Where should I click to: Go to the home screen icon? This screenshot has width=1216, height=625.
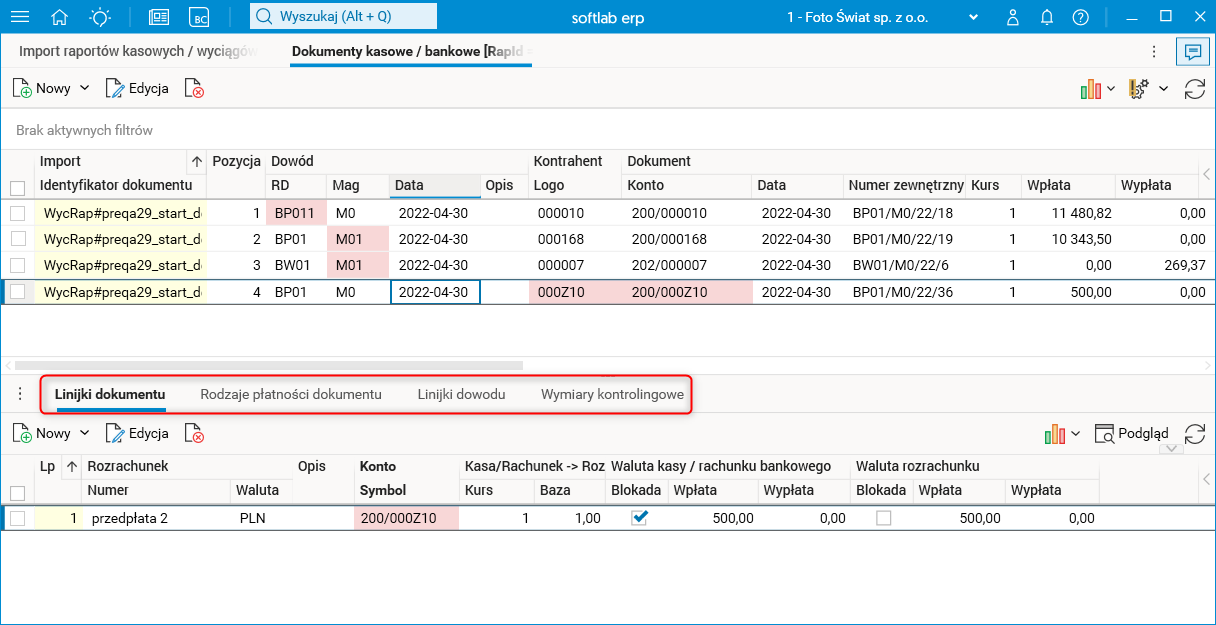[60, 17]
